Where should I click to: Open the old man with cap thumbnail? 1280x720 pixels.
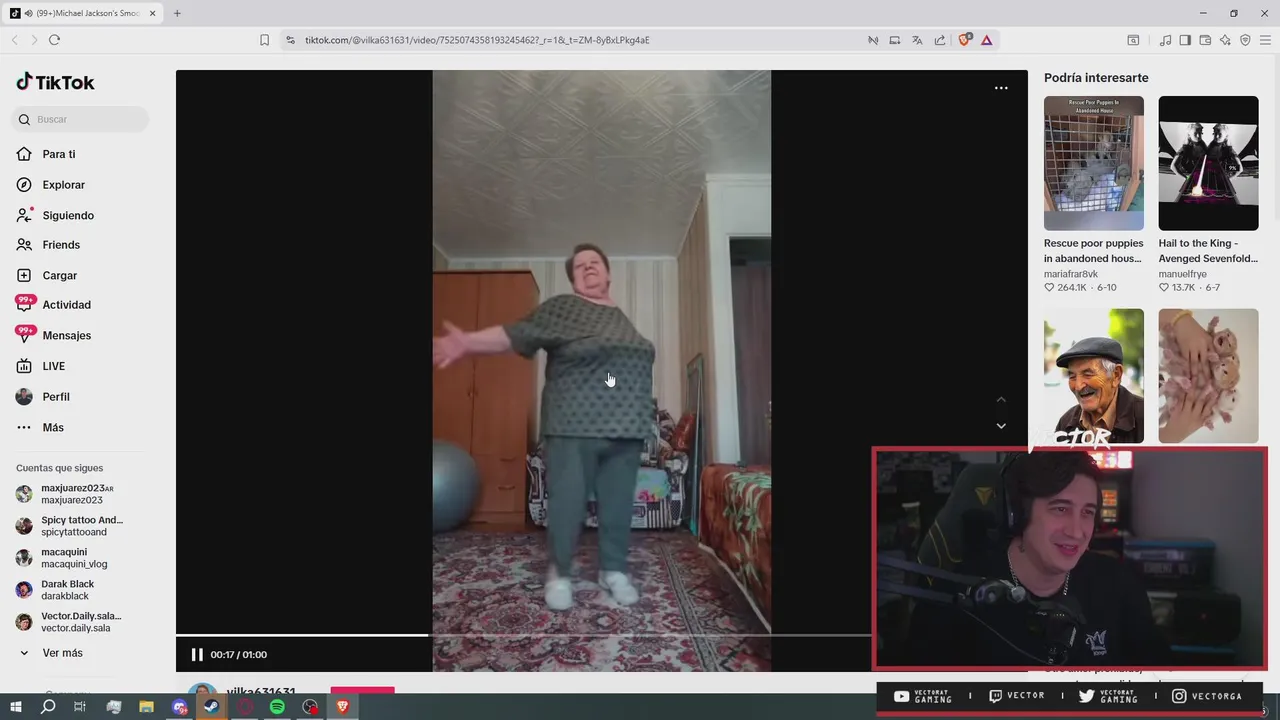(1094, 376)
